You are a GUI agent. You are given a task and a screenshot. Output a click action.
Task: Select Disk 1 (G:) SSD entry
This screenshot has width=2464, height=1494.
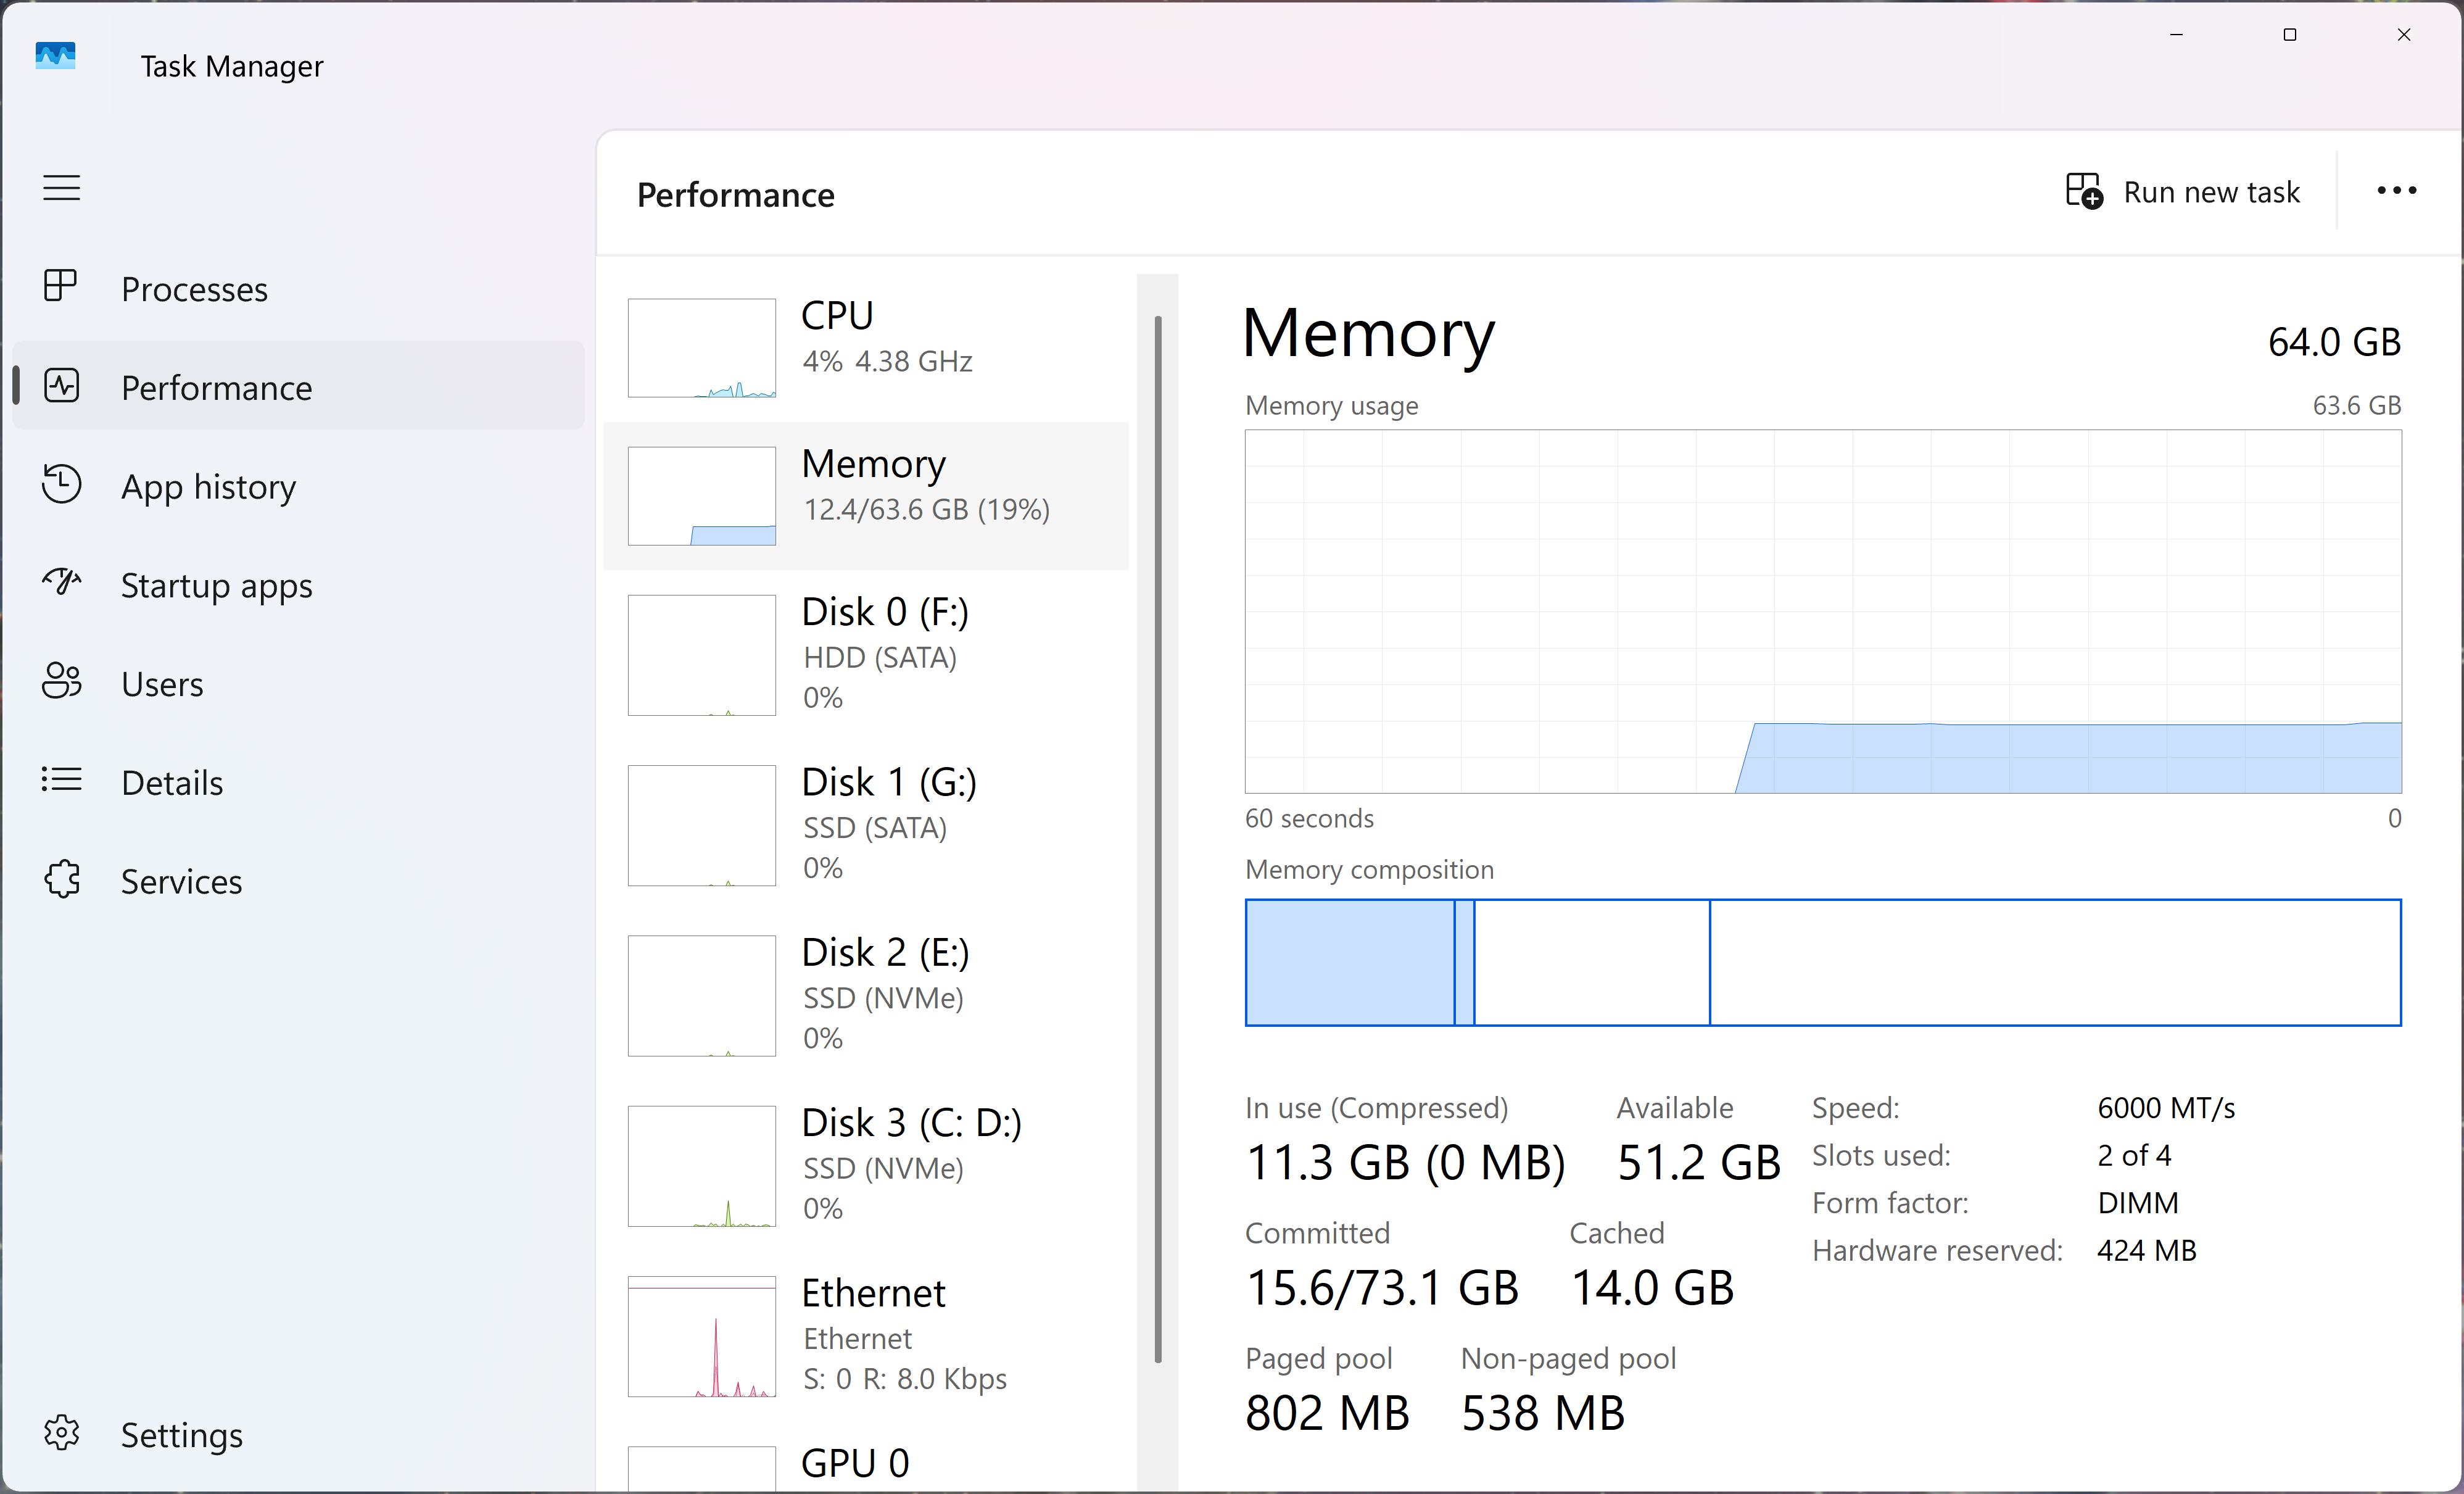[866, 824]
